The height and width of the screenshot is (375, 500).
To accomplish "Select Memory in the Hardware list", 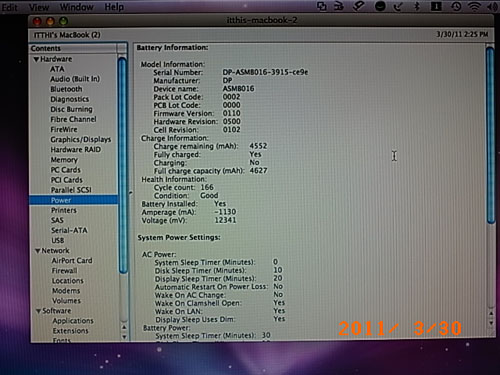I will [64, 160].
